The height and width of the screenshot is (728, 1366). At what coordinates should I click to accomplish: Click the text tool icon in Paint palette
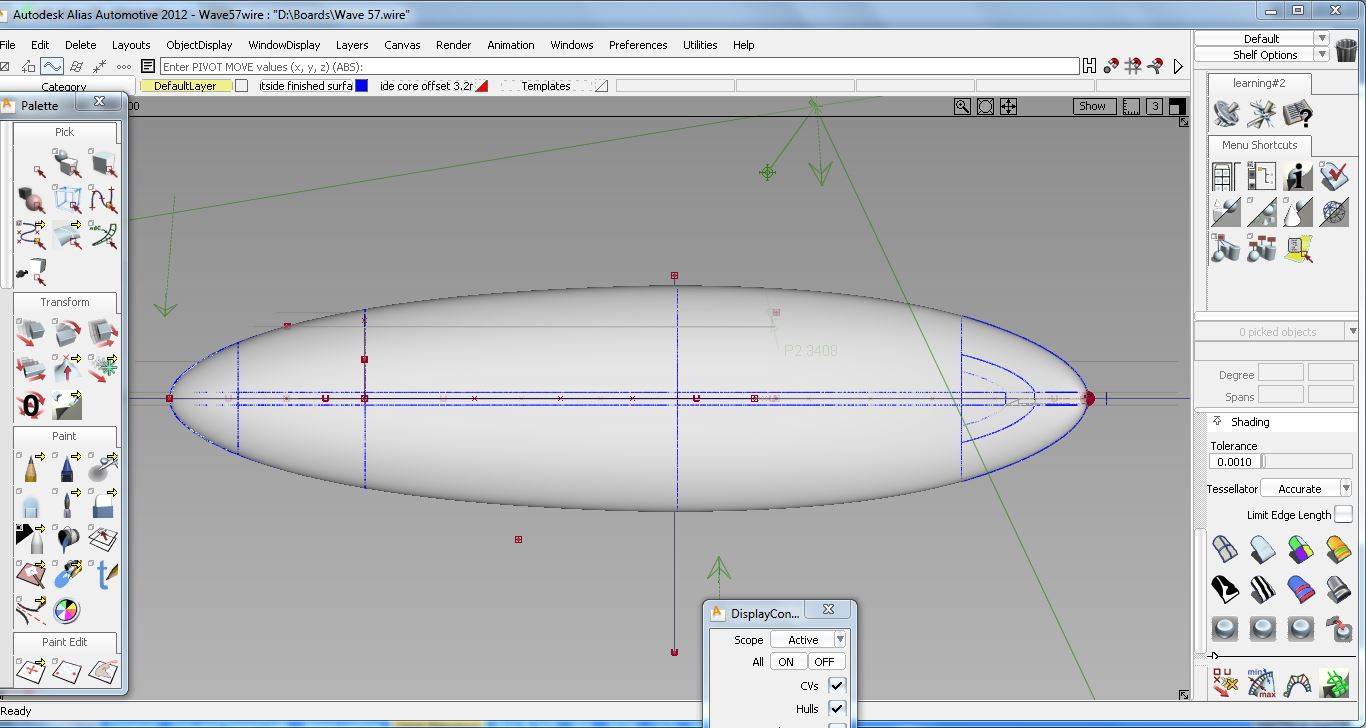[x=103, y=574]
